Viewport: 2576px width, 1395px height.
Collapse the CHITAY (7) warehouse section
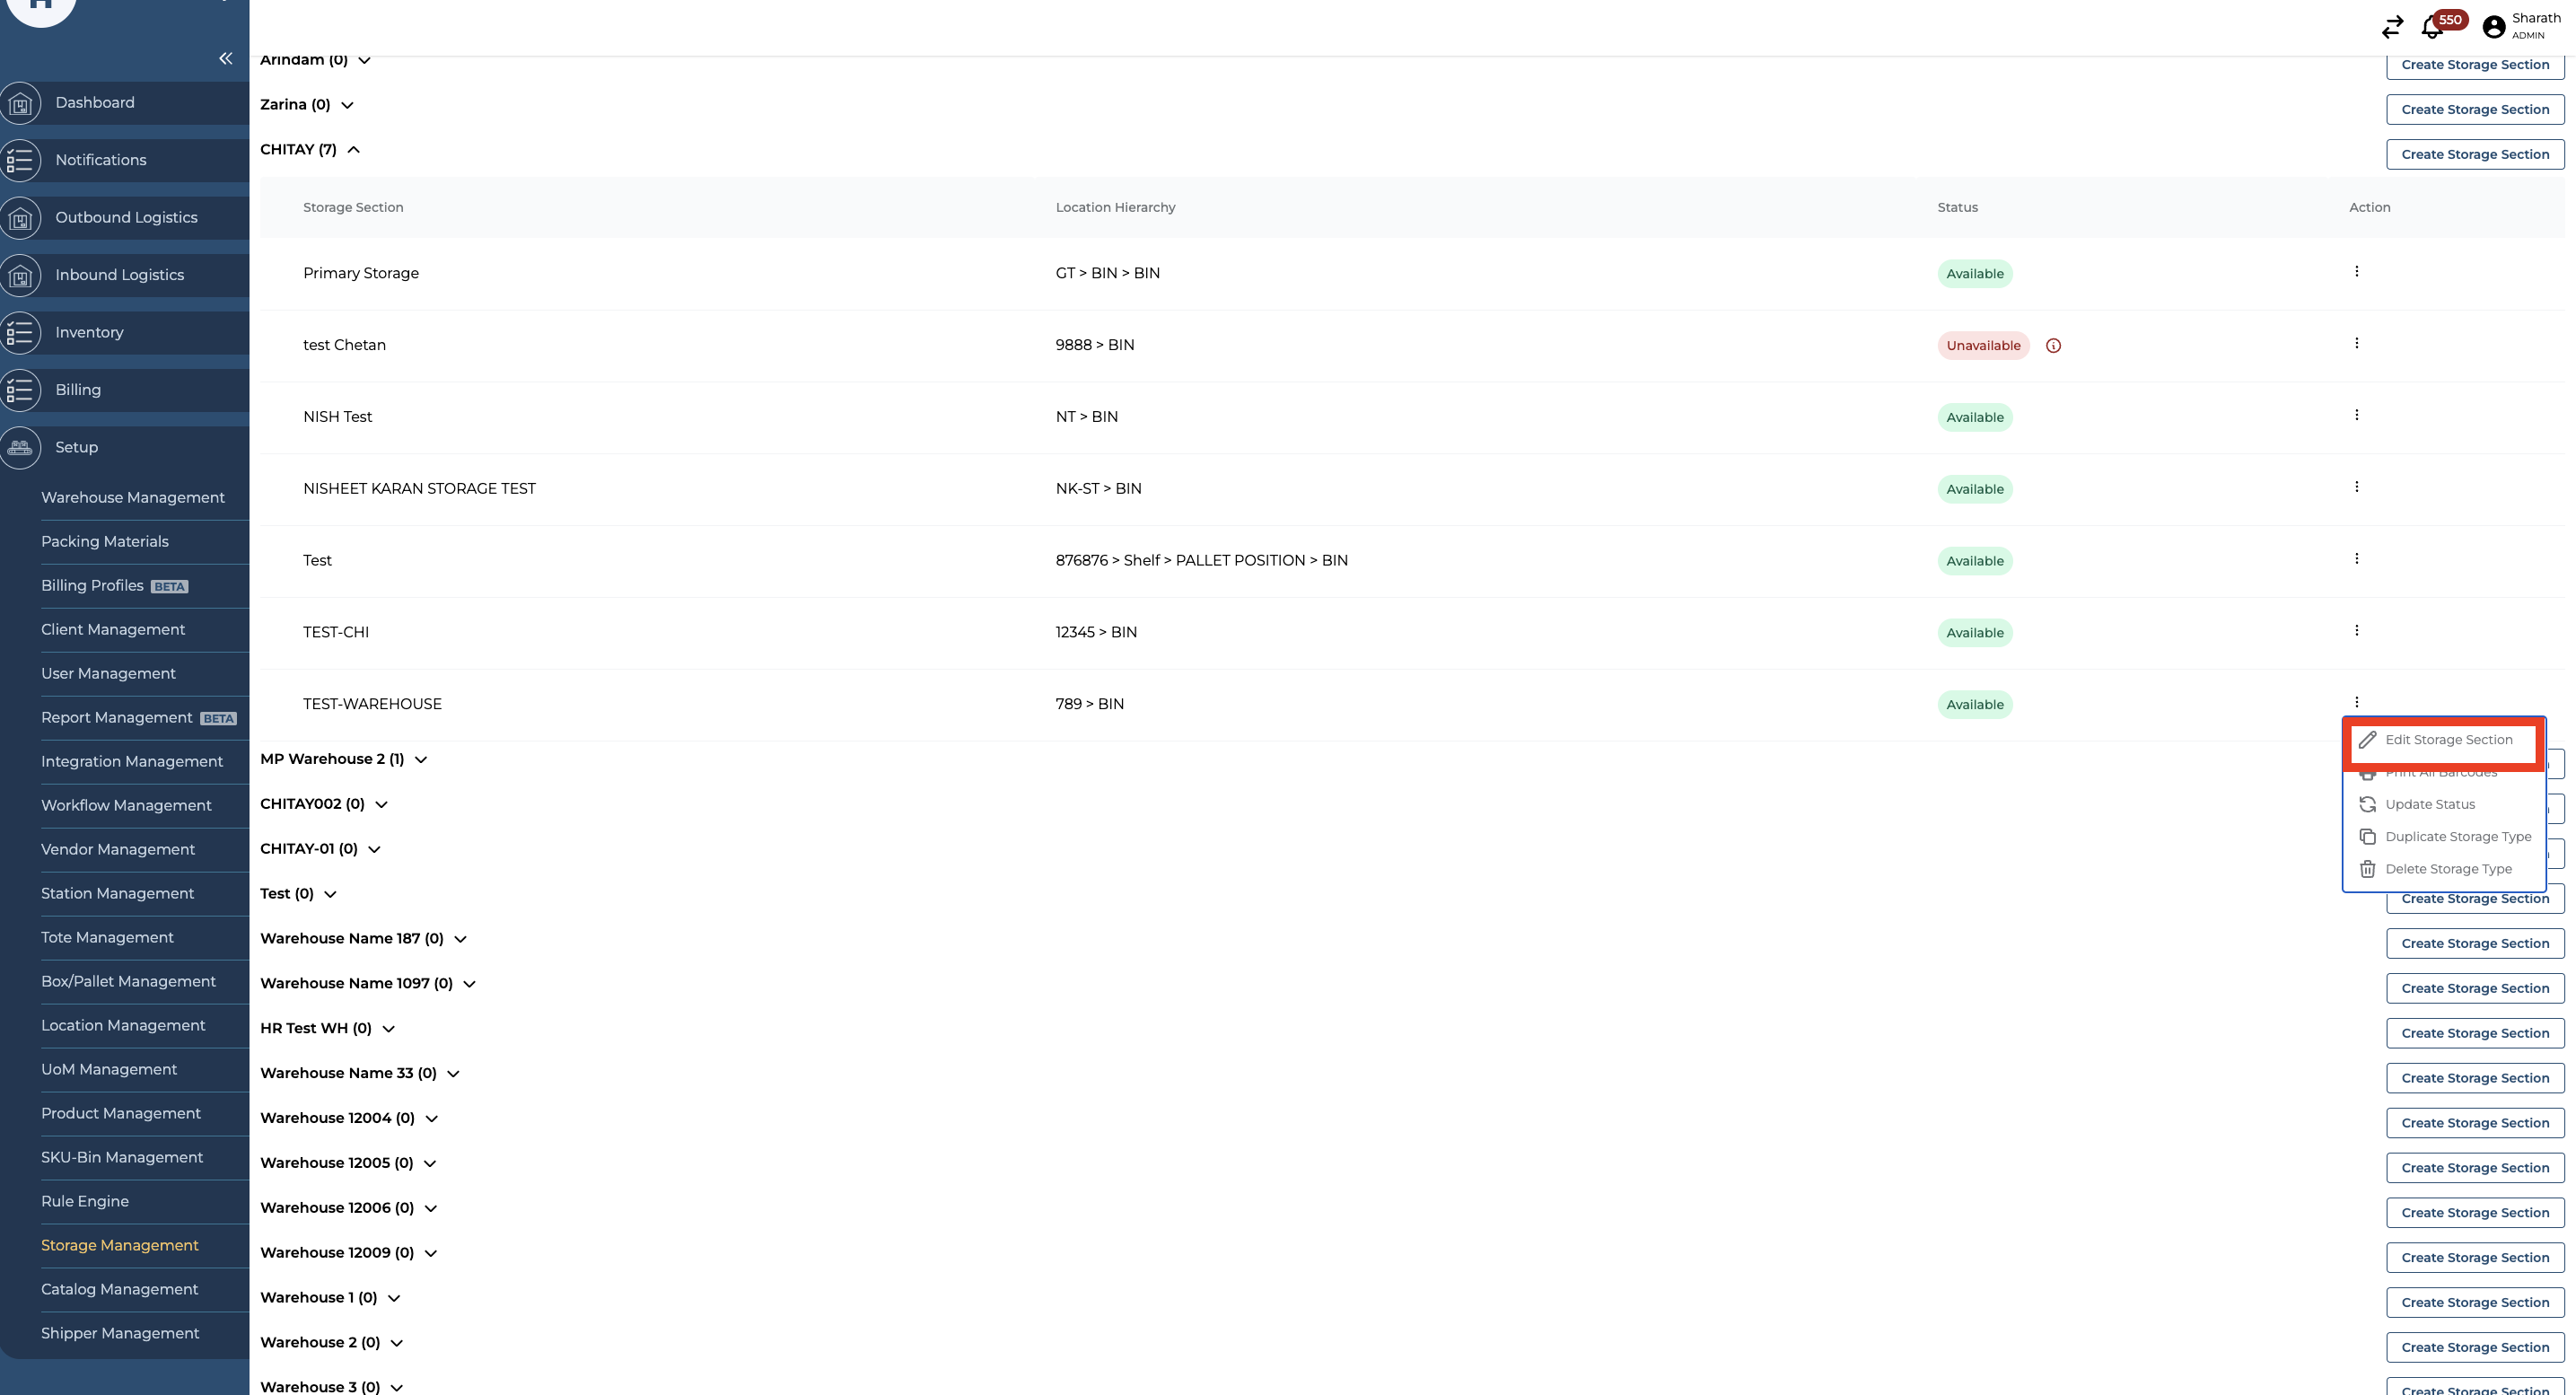coord(354,150)
